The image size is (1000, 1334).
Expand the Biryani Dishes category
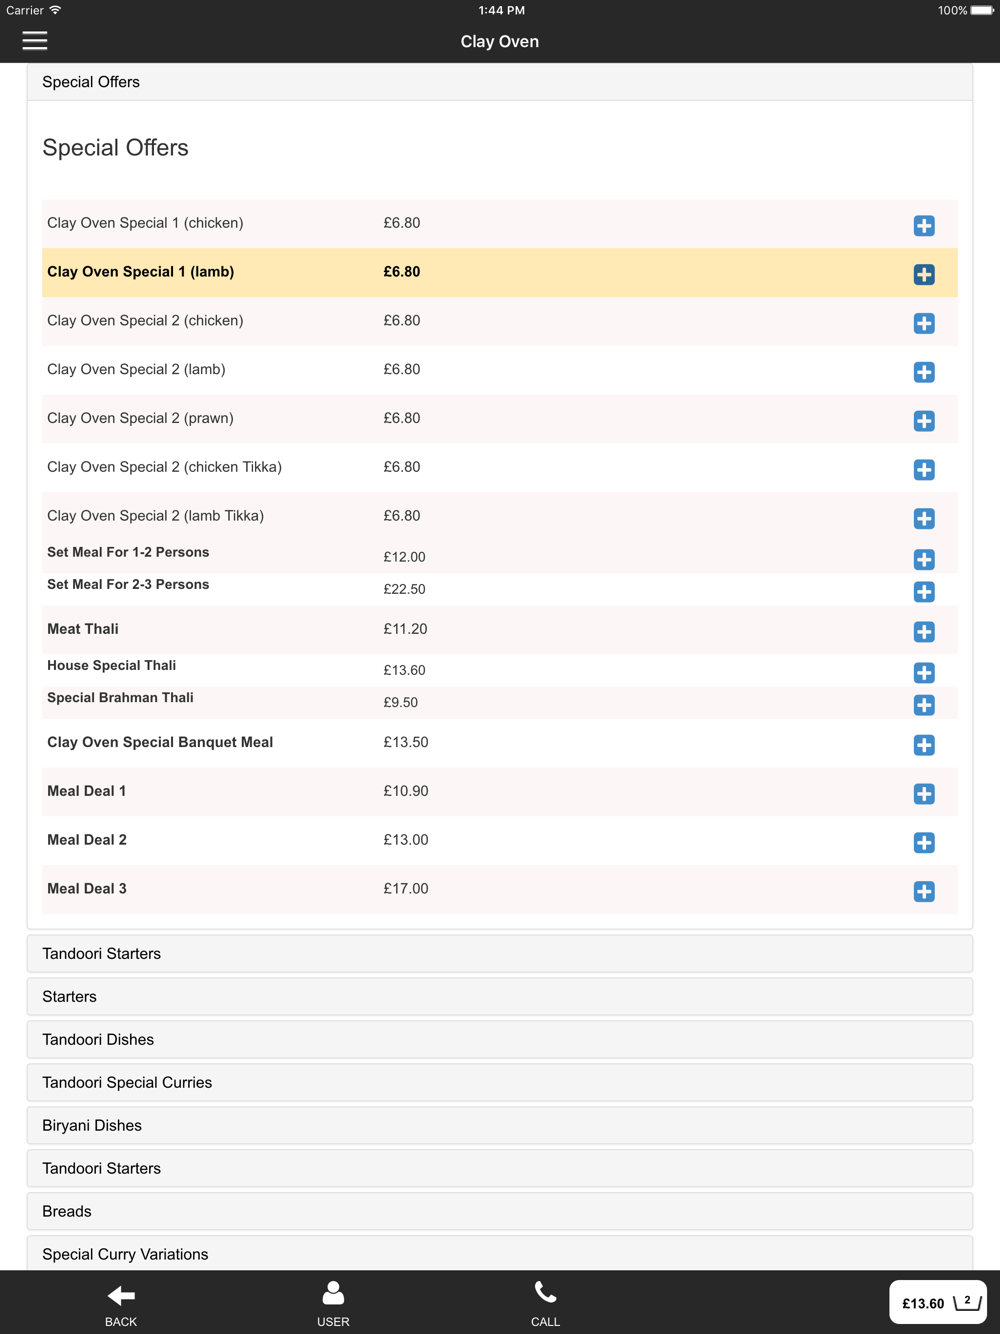pyautogui.click(x=500, y=1126)
